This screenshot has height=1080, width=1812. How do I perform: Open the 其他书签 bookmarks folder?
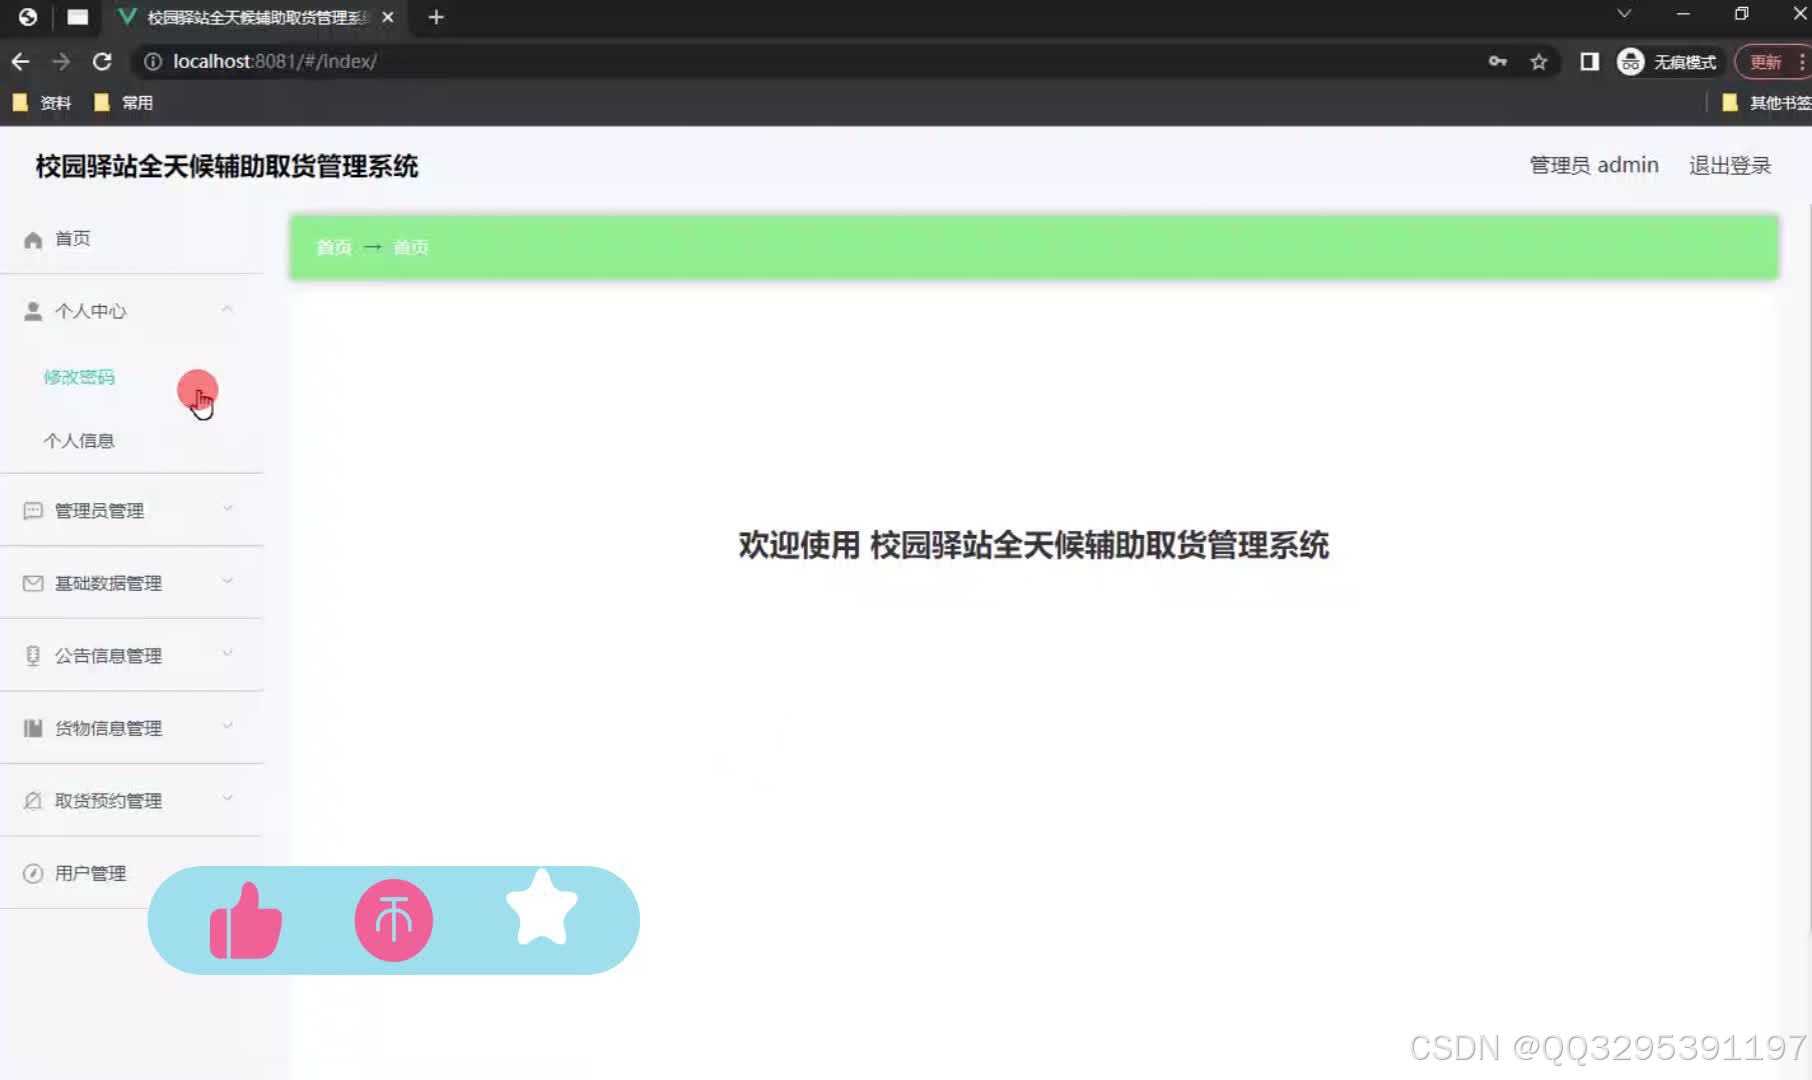pyautogui.click(x=1766, y=102)
